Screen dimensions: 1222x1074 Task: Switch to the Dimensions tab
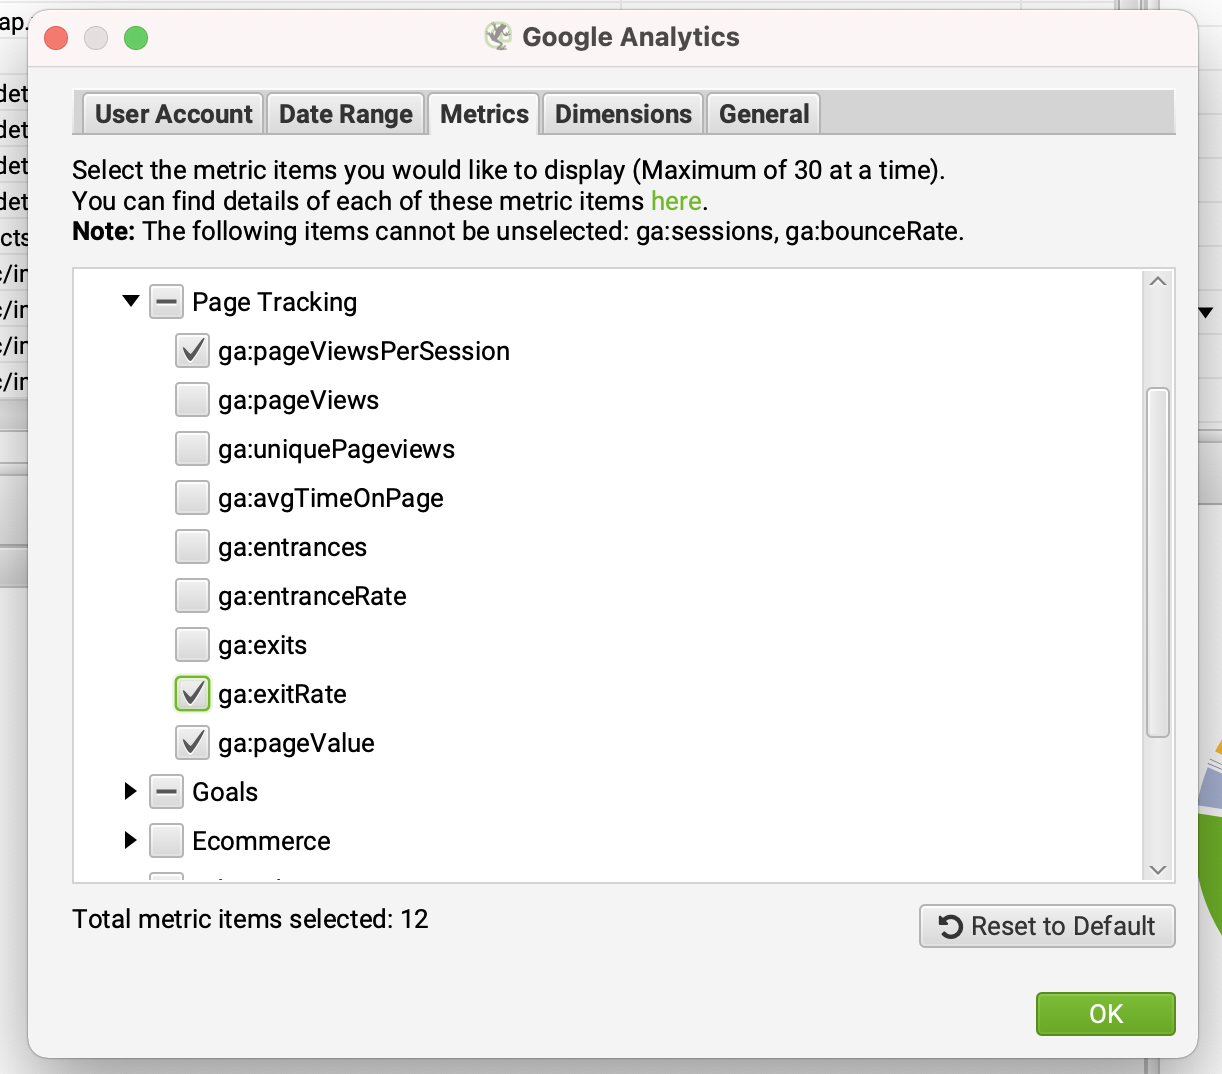623,114
